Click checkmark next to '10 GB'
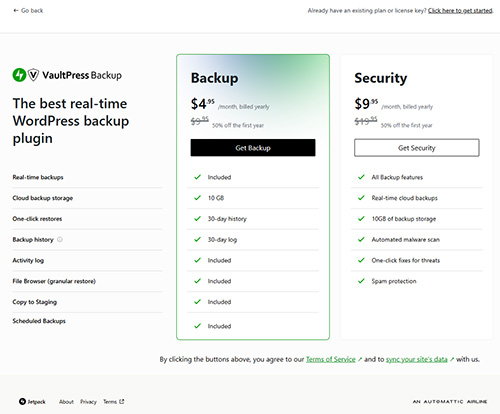 pyautogui.click(x=198, y=198)
